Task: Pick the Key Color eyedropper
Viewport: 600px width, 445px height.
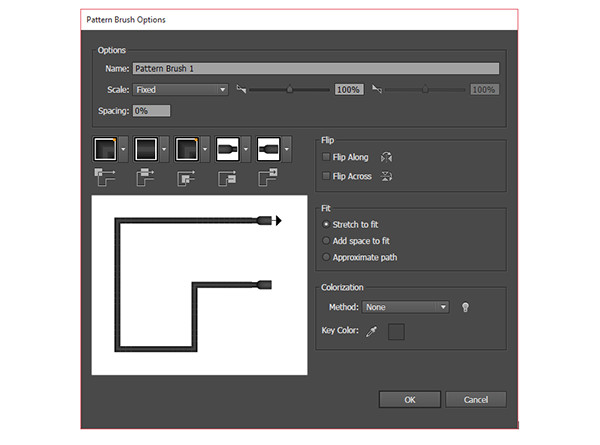Action: click(372, 331)
